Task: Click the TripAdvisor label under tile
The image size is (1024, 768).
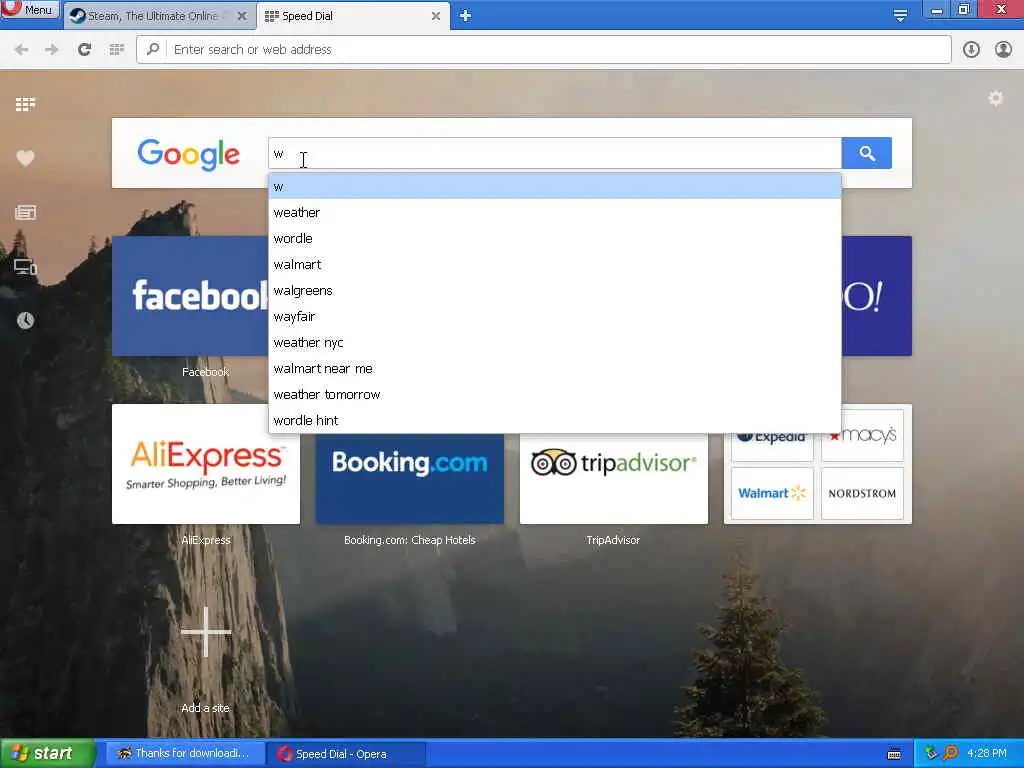Action: [x=613, y=540]
